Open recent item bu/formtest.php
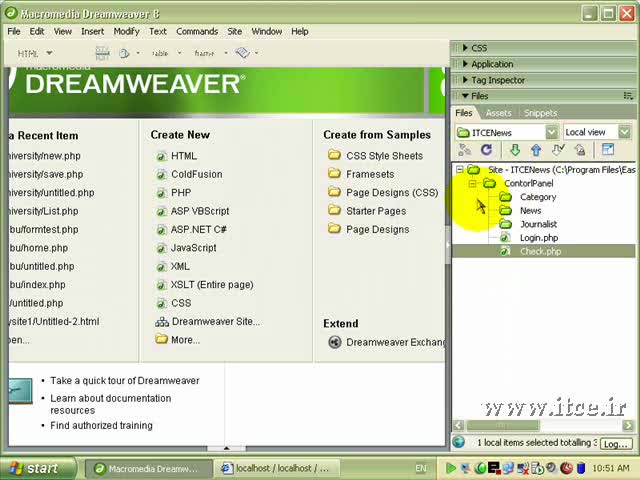The image size is (640, 480). [44, 229]
